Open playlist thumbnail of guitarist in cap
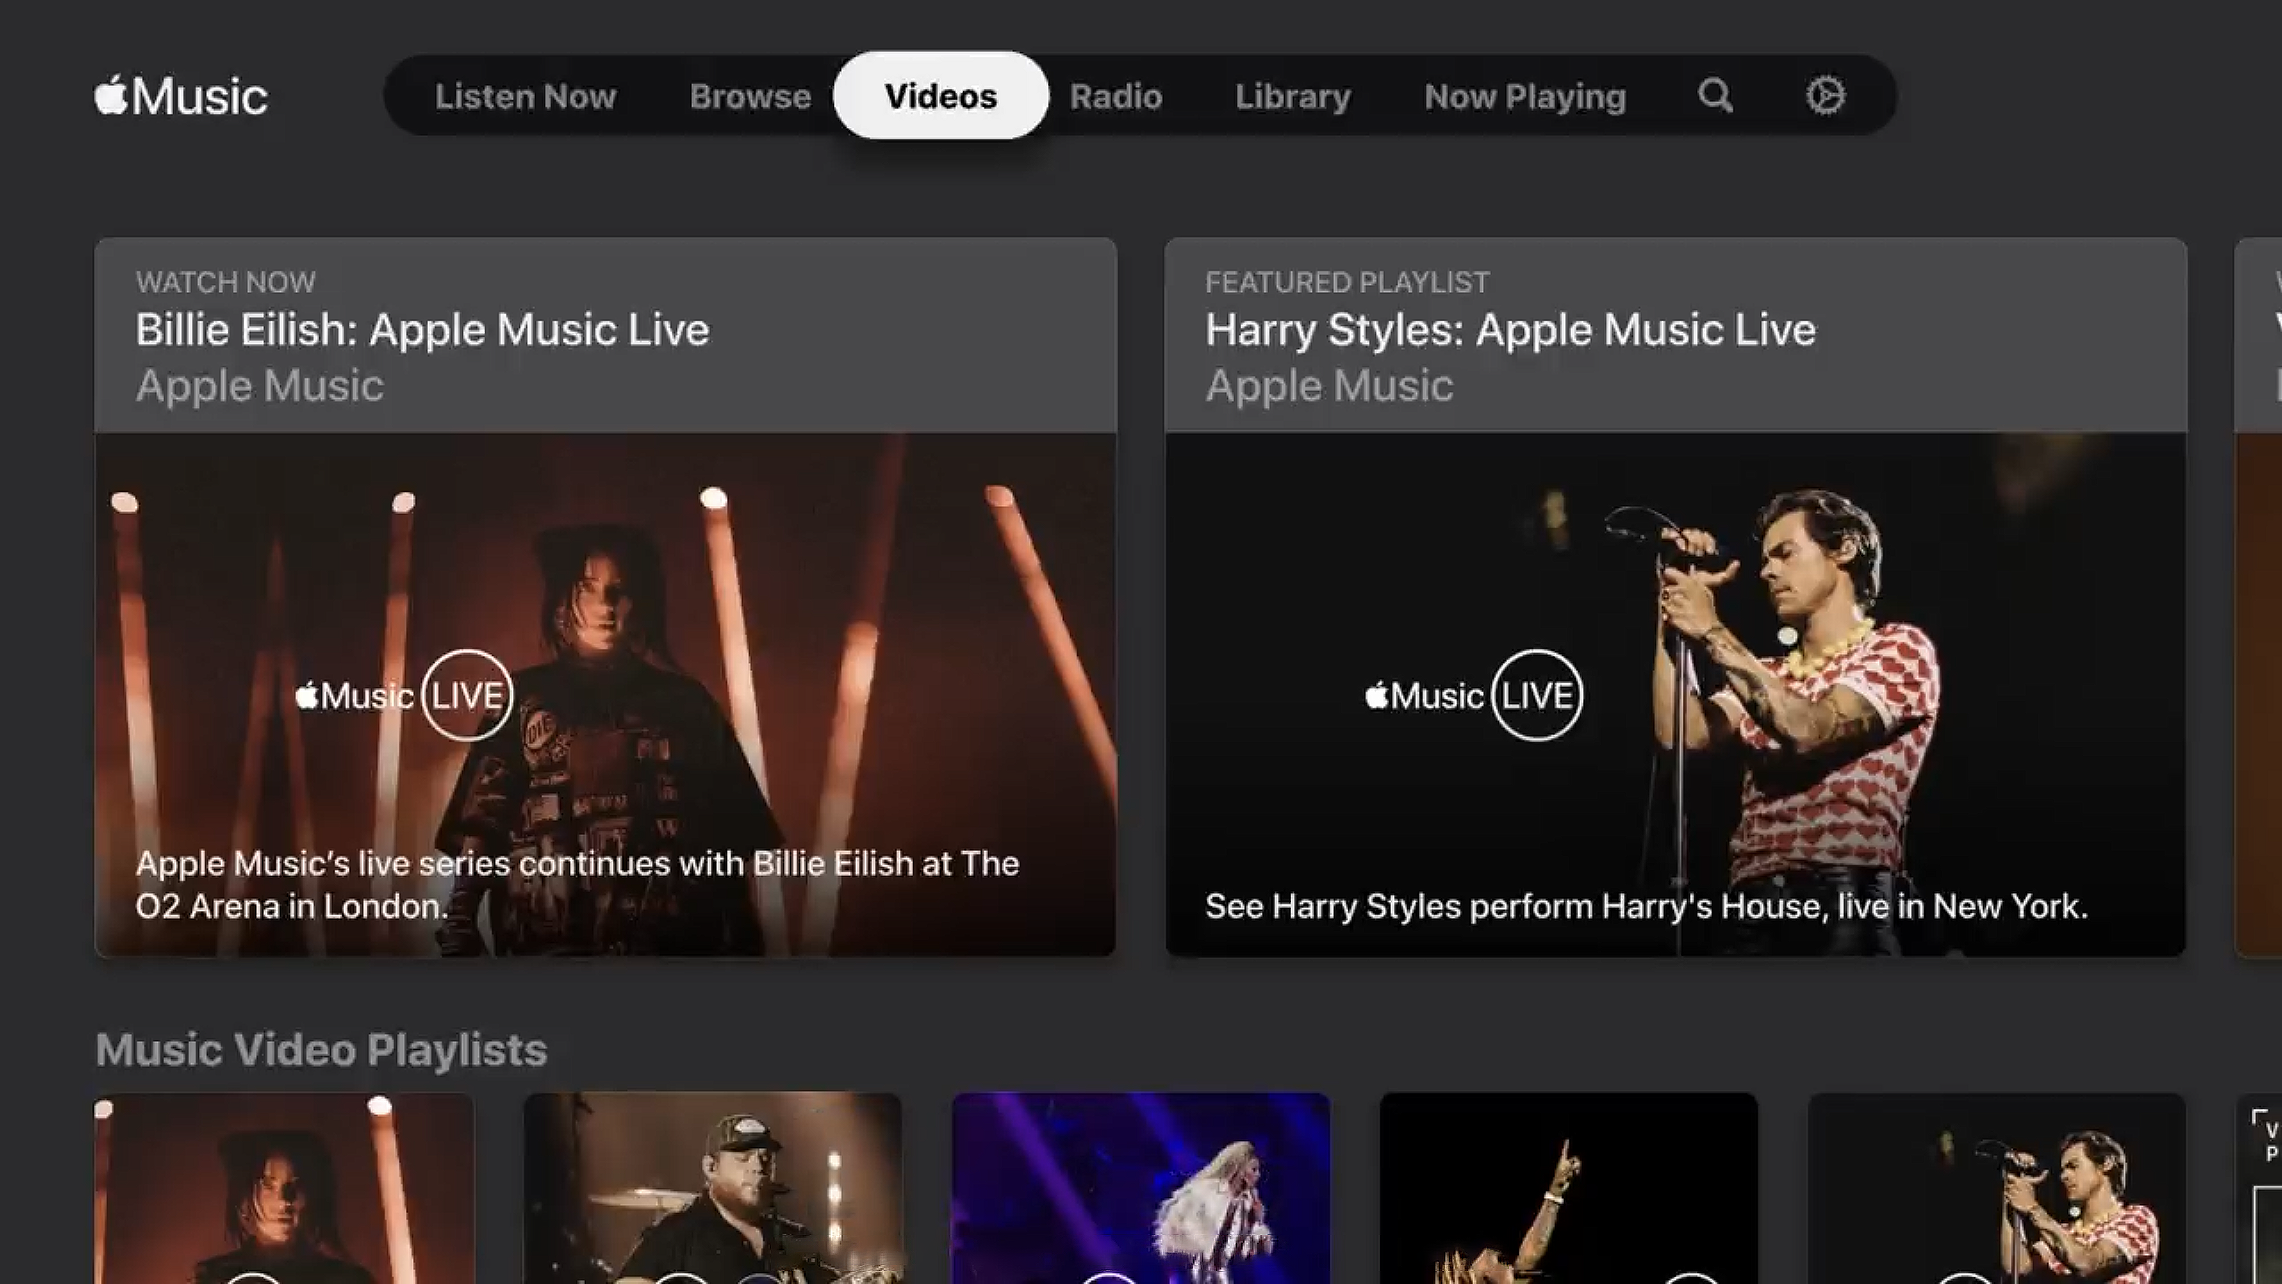This screenshot has height=1284, width=2282. point(712,1188)
